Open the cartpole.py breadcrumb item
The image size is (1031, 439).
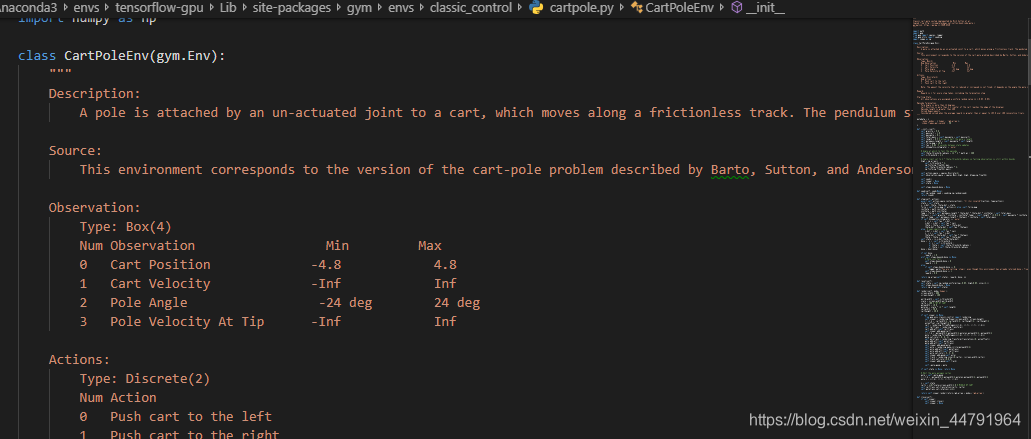pos(584,8)
